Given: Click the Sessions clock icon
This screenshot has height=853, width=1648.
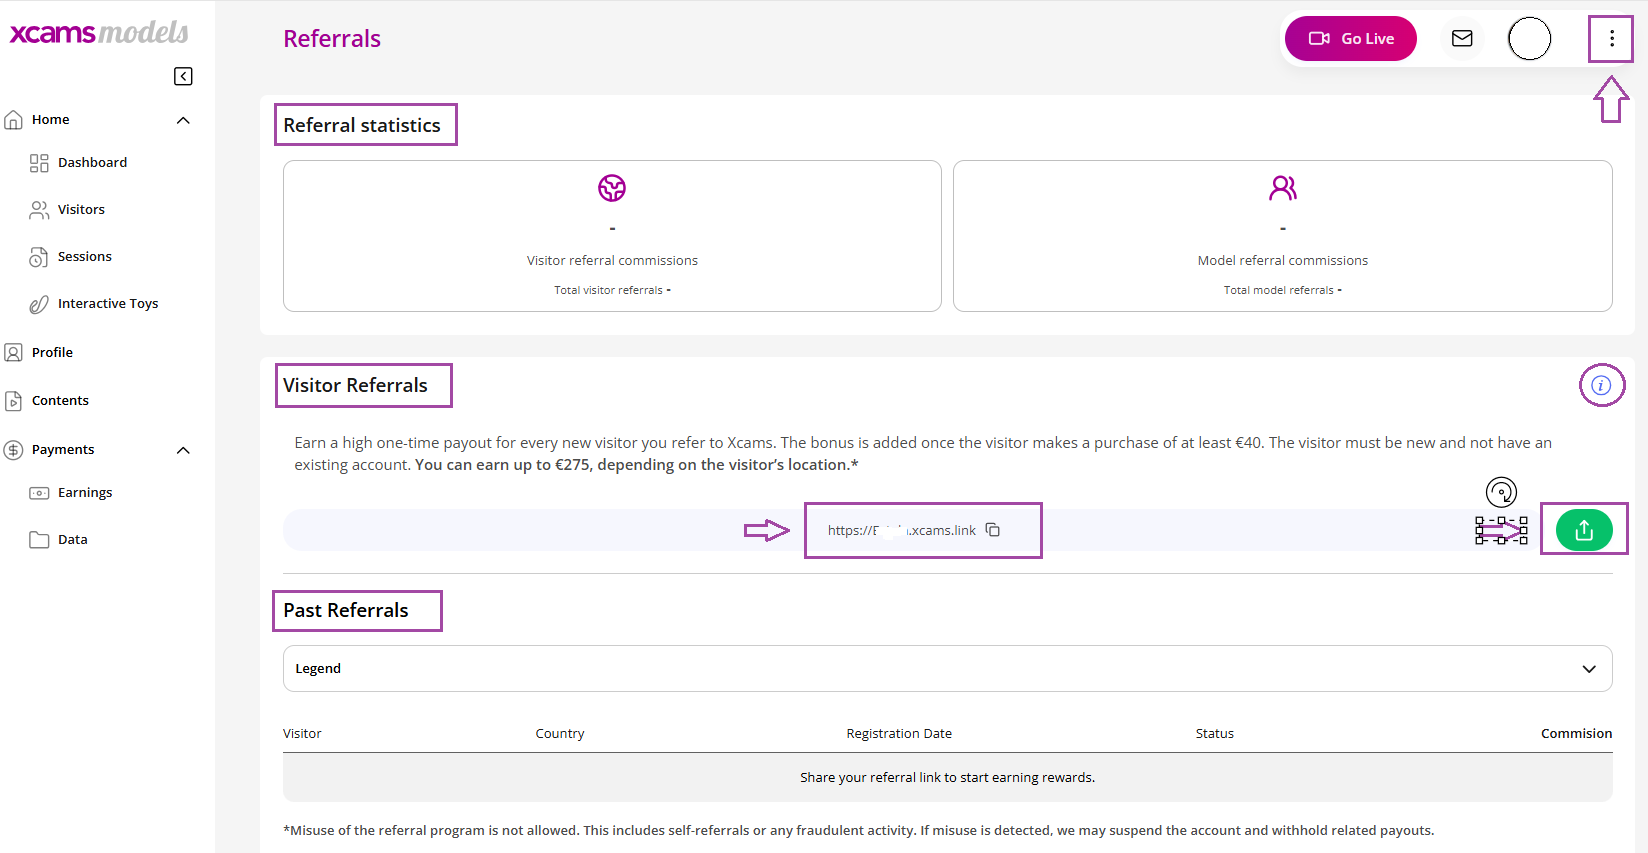Looking at the screenshot, I should (x=39, y=257).
